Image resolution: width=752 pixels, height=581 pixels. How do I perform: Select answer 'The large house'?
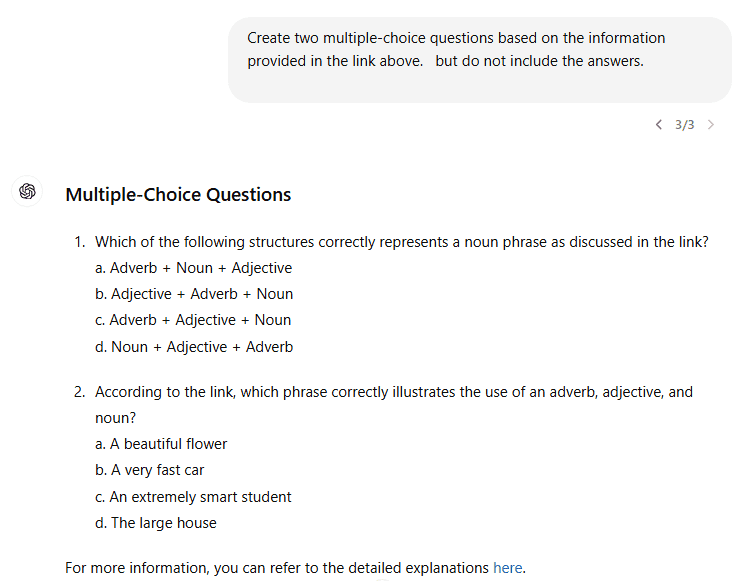click(x=155, y=523)
